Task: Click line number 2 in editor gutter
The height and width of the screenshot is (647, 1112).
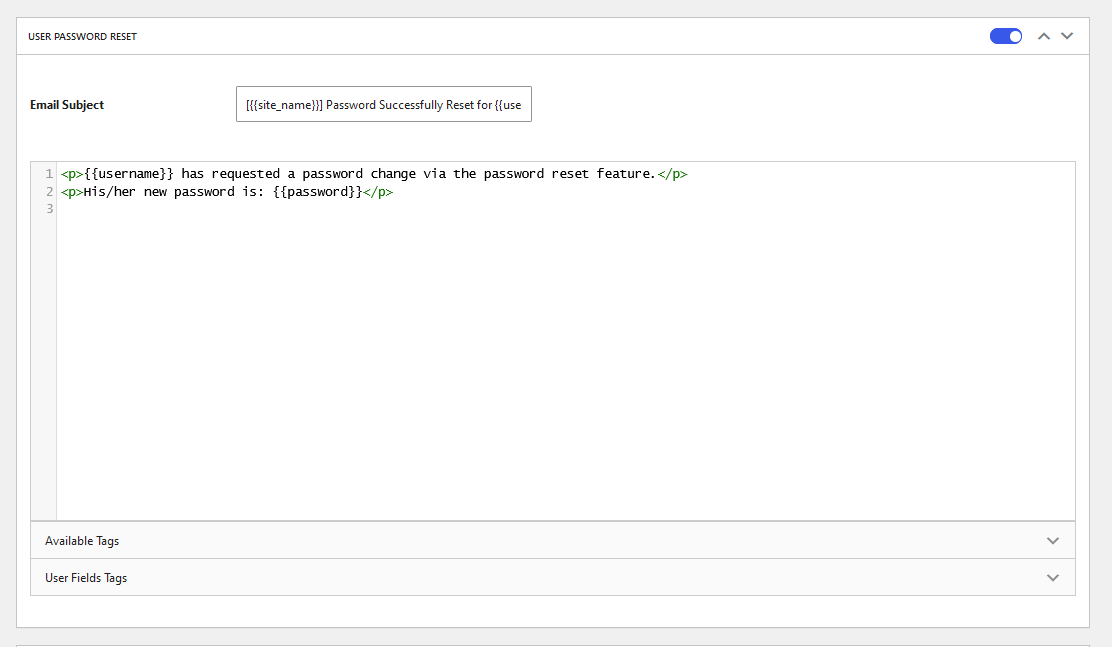Action: 48,192
